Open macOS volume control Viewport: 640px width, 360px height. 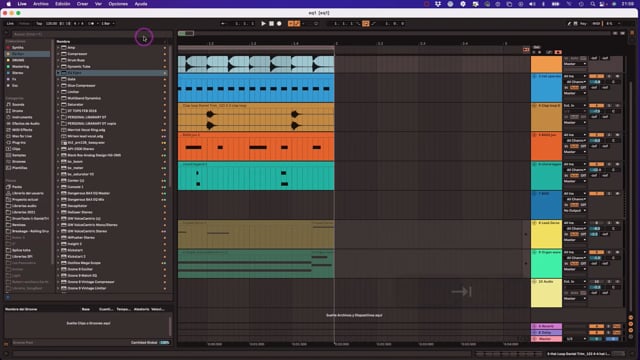[x=532, y=4]
